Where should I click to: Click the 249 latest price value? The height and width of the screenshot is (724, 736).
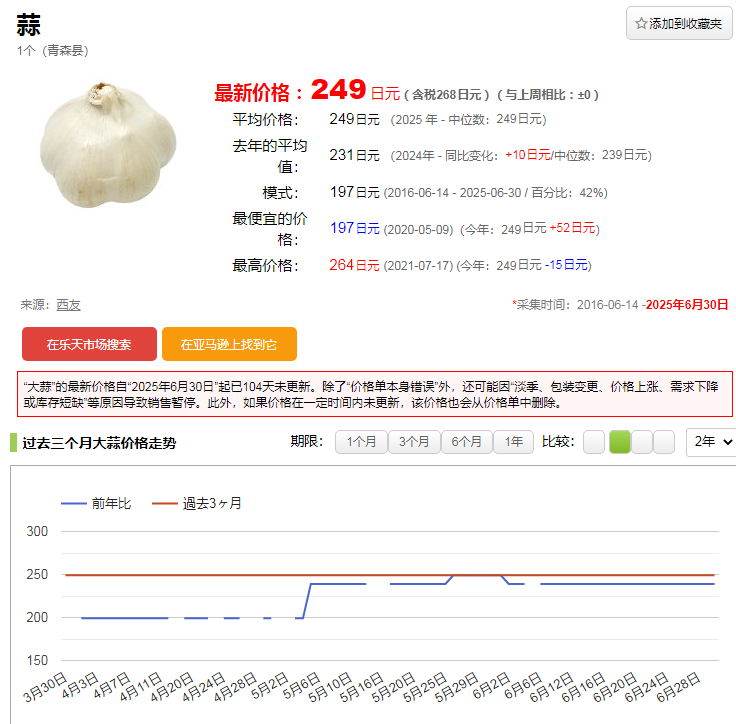tap(338, 90)
